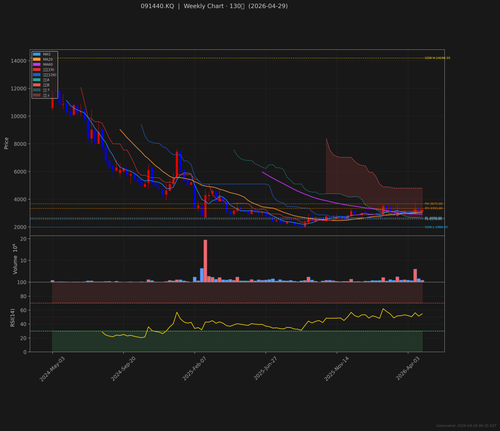Image resolution: width=500 pixels, height=431 pixels.
Task: Click the volume axis tick 20
Action: (x=23, y=239)
